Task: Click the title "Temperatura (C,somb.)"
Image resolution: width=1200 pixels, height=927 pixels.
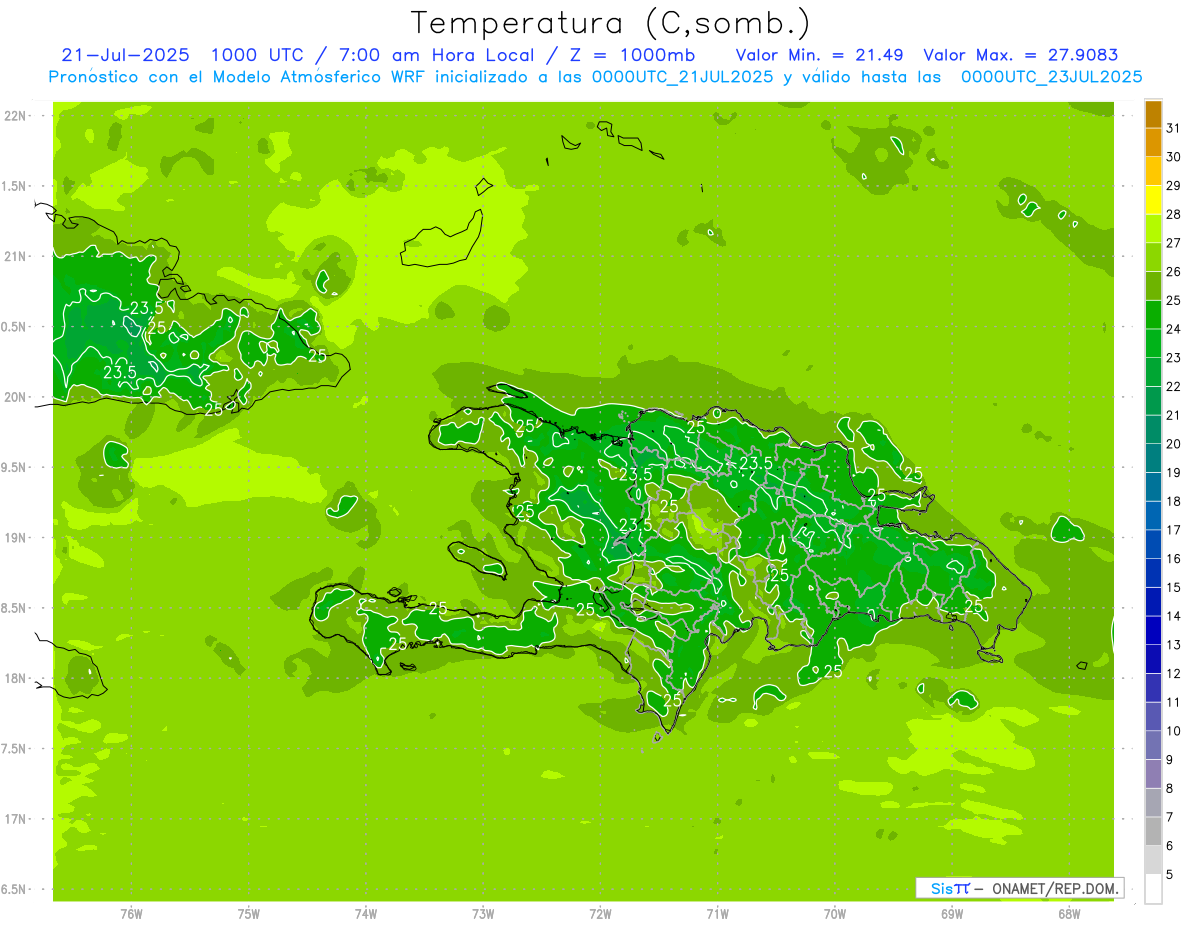Action: [610, 22]
